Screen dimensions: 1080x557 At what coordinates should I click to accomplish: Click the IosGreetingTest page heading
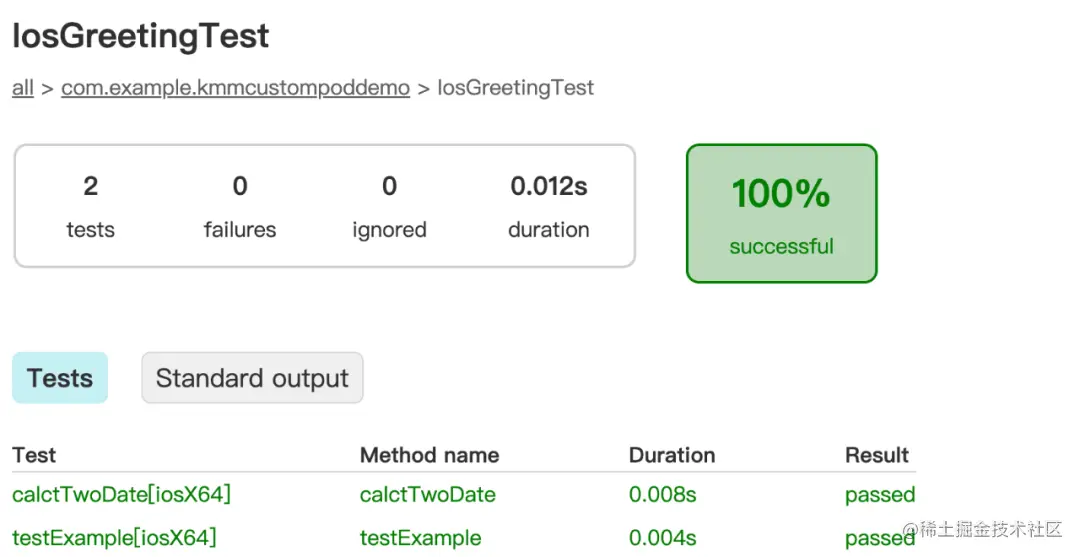point(141,37)
